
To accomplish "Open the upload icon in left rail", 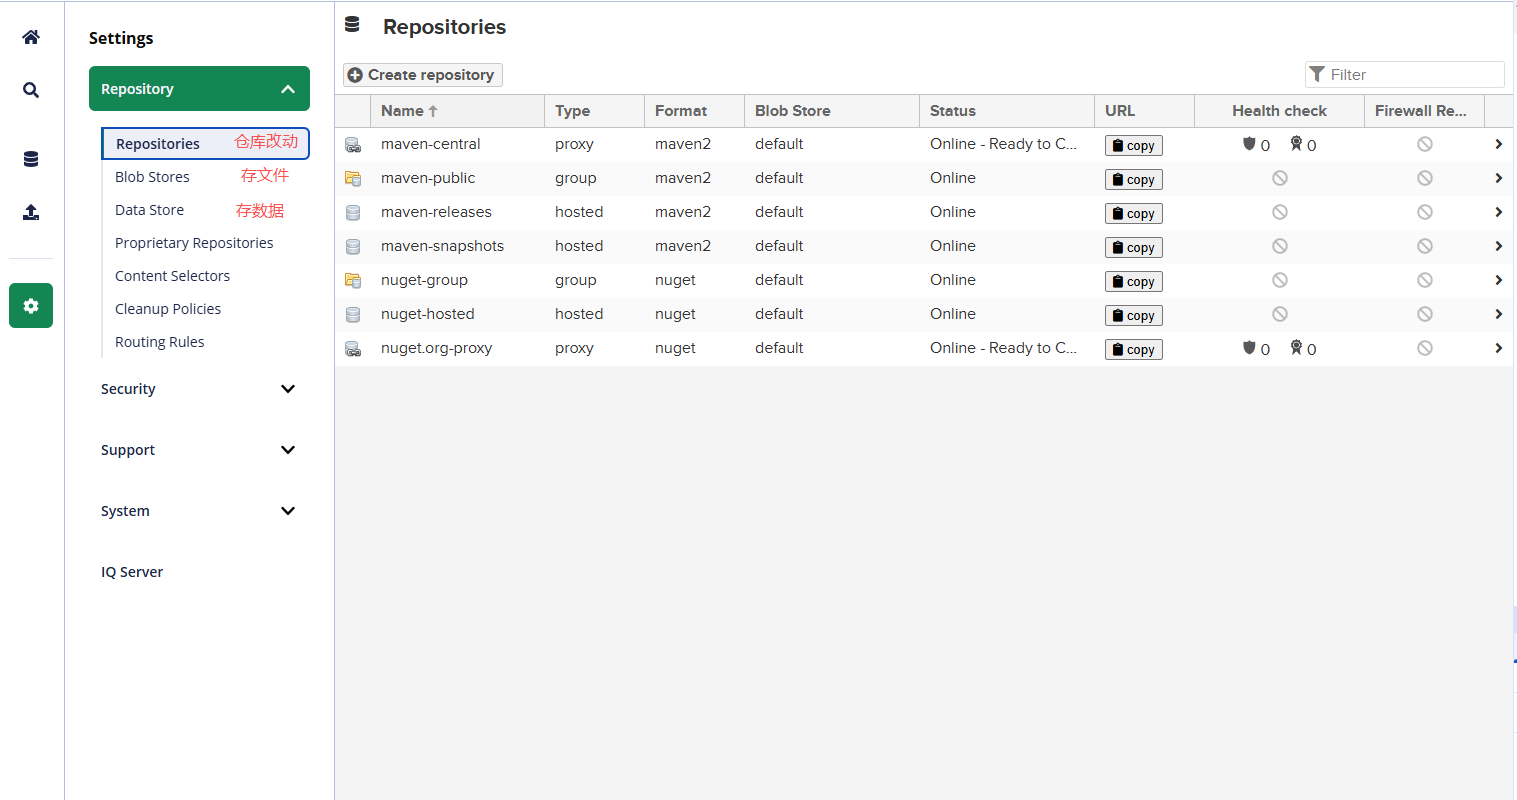I will pos(31,212).
